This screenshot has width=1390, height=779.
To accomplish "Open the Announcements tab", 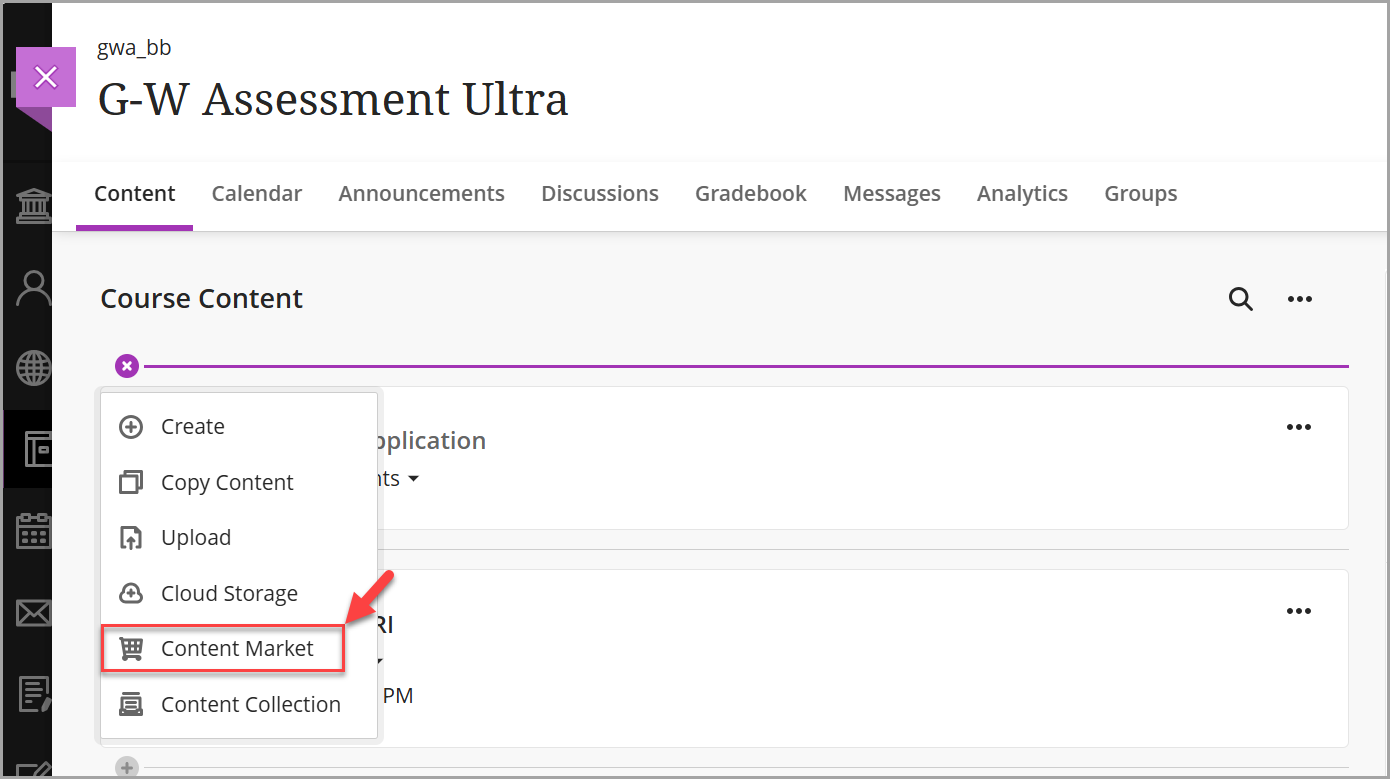I will pos(422,194).
